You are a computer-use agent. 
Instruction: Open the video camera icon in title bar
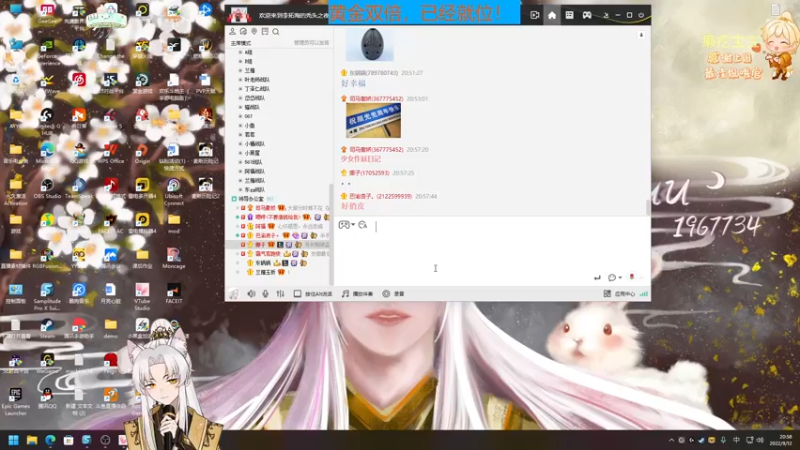click(534, 15)
